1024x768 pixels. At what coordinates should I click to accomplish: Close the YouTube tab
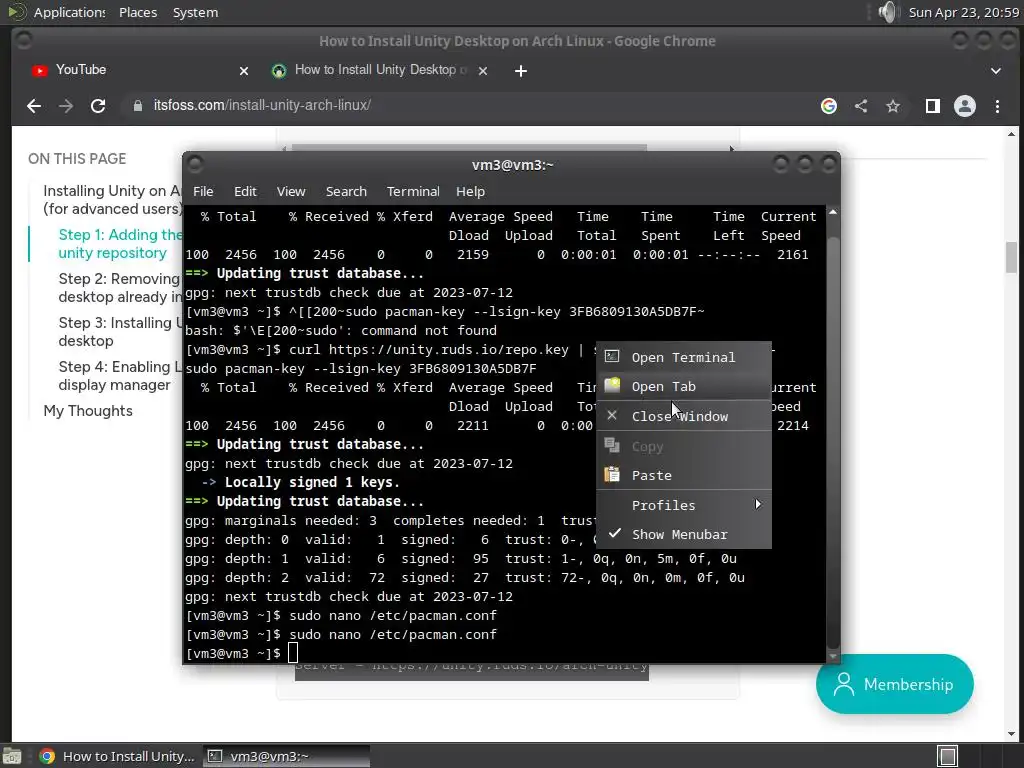click(244, 71)
